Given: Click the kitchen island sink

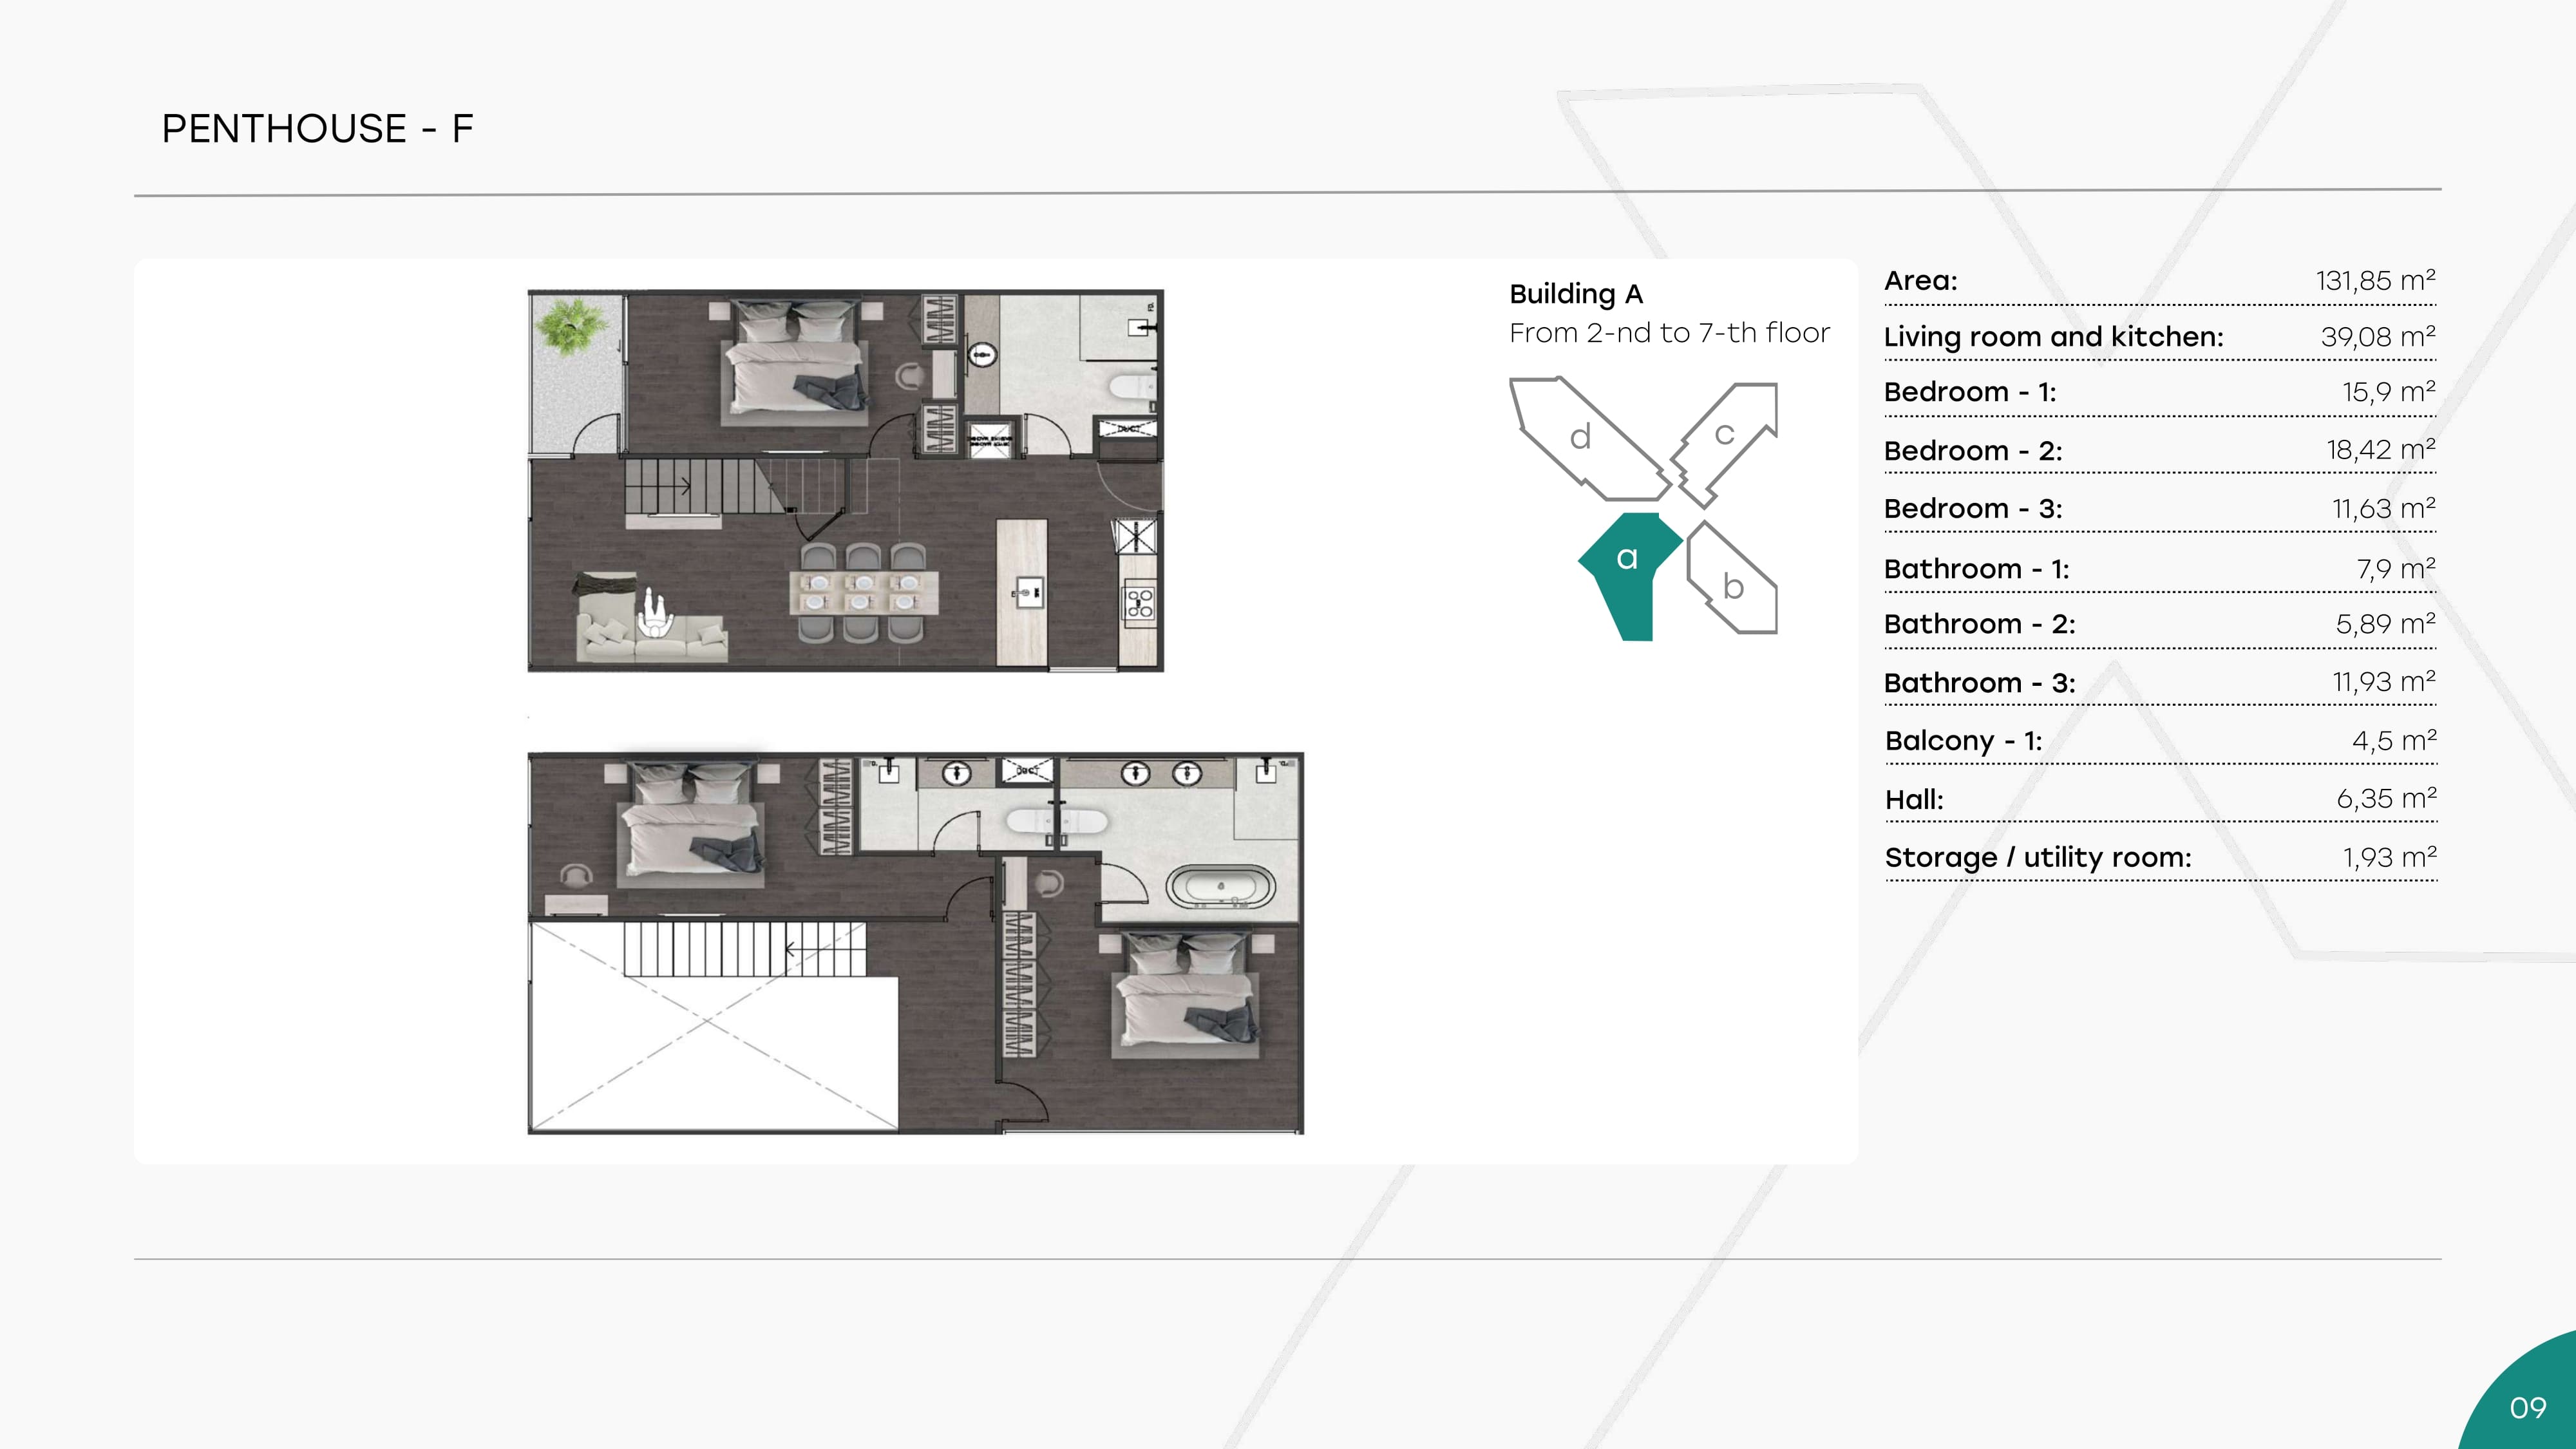Looking at the screenshot, I should (1029, 593).
